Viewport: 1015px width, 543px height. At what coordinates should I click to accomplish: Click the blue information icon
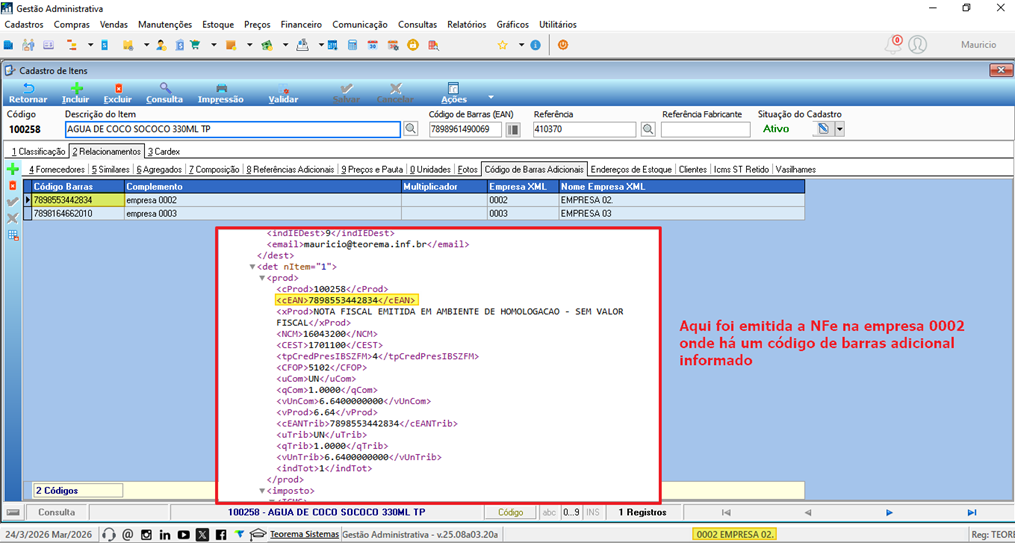pos(535,45)
